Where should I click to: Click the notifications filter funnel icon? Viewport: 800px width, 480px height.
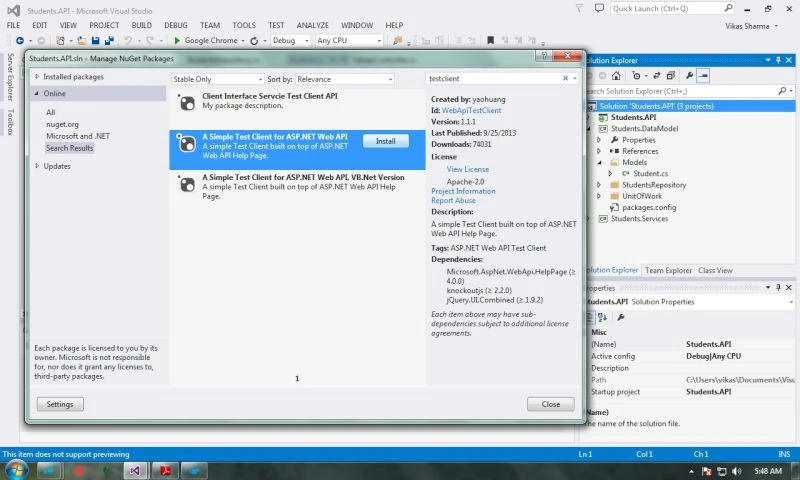579,8
